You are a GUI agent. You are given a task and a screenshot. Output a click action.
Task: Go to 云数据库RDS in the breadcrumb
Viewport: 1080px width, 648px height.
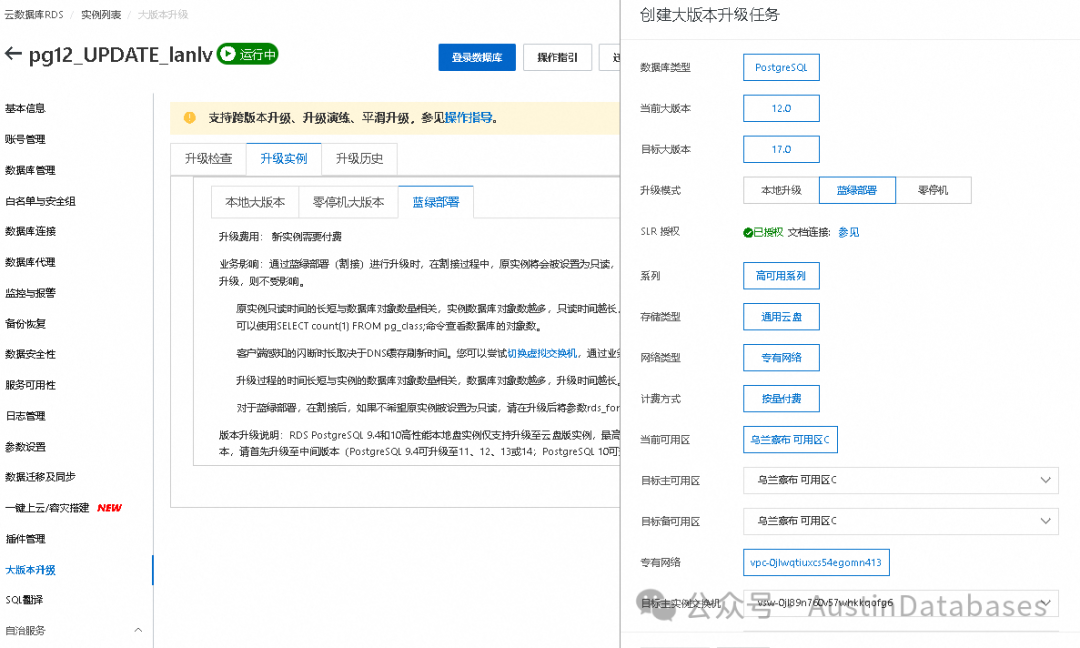[34, 14]
